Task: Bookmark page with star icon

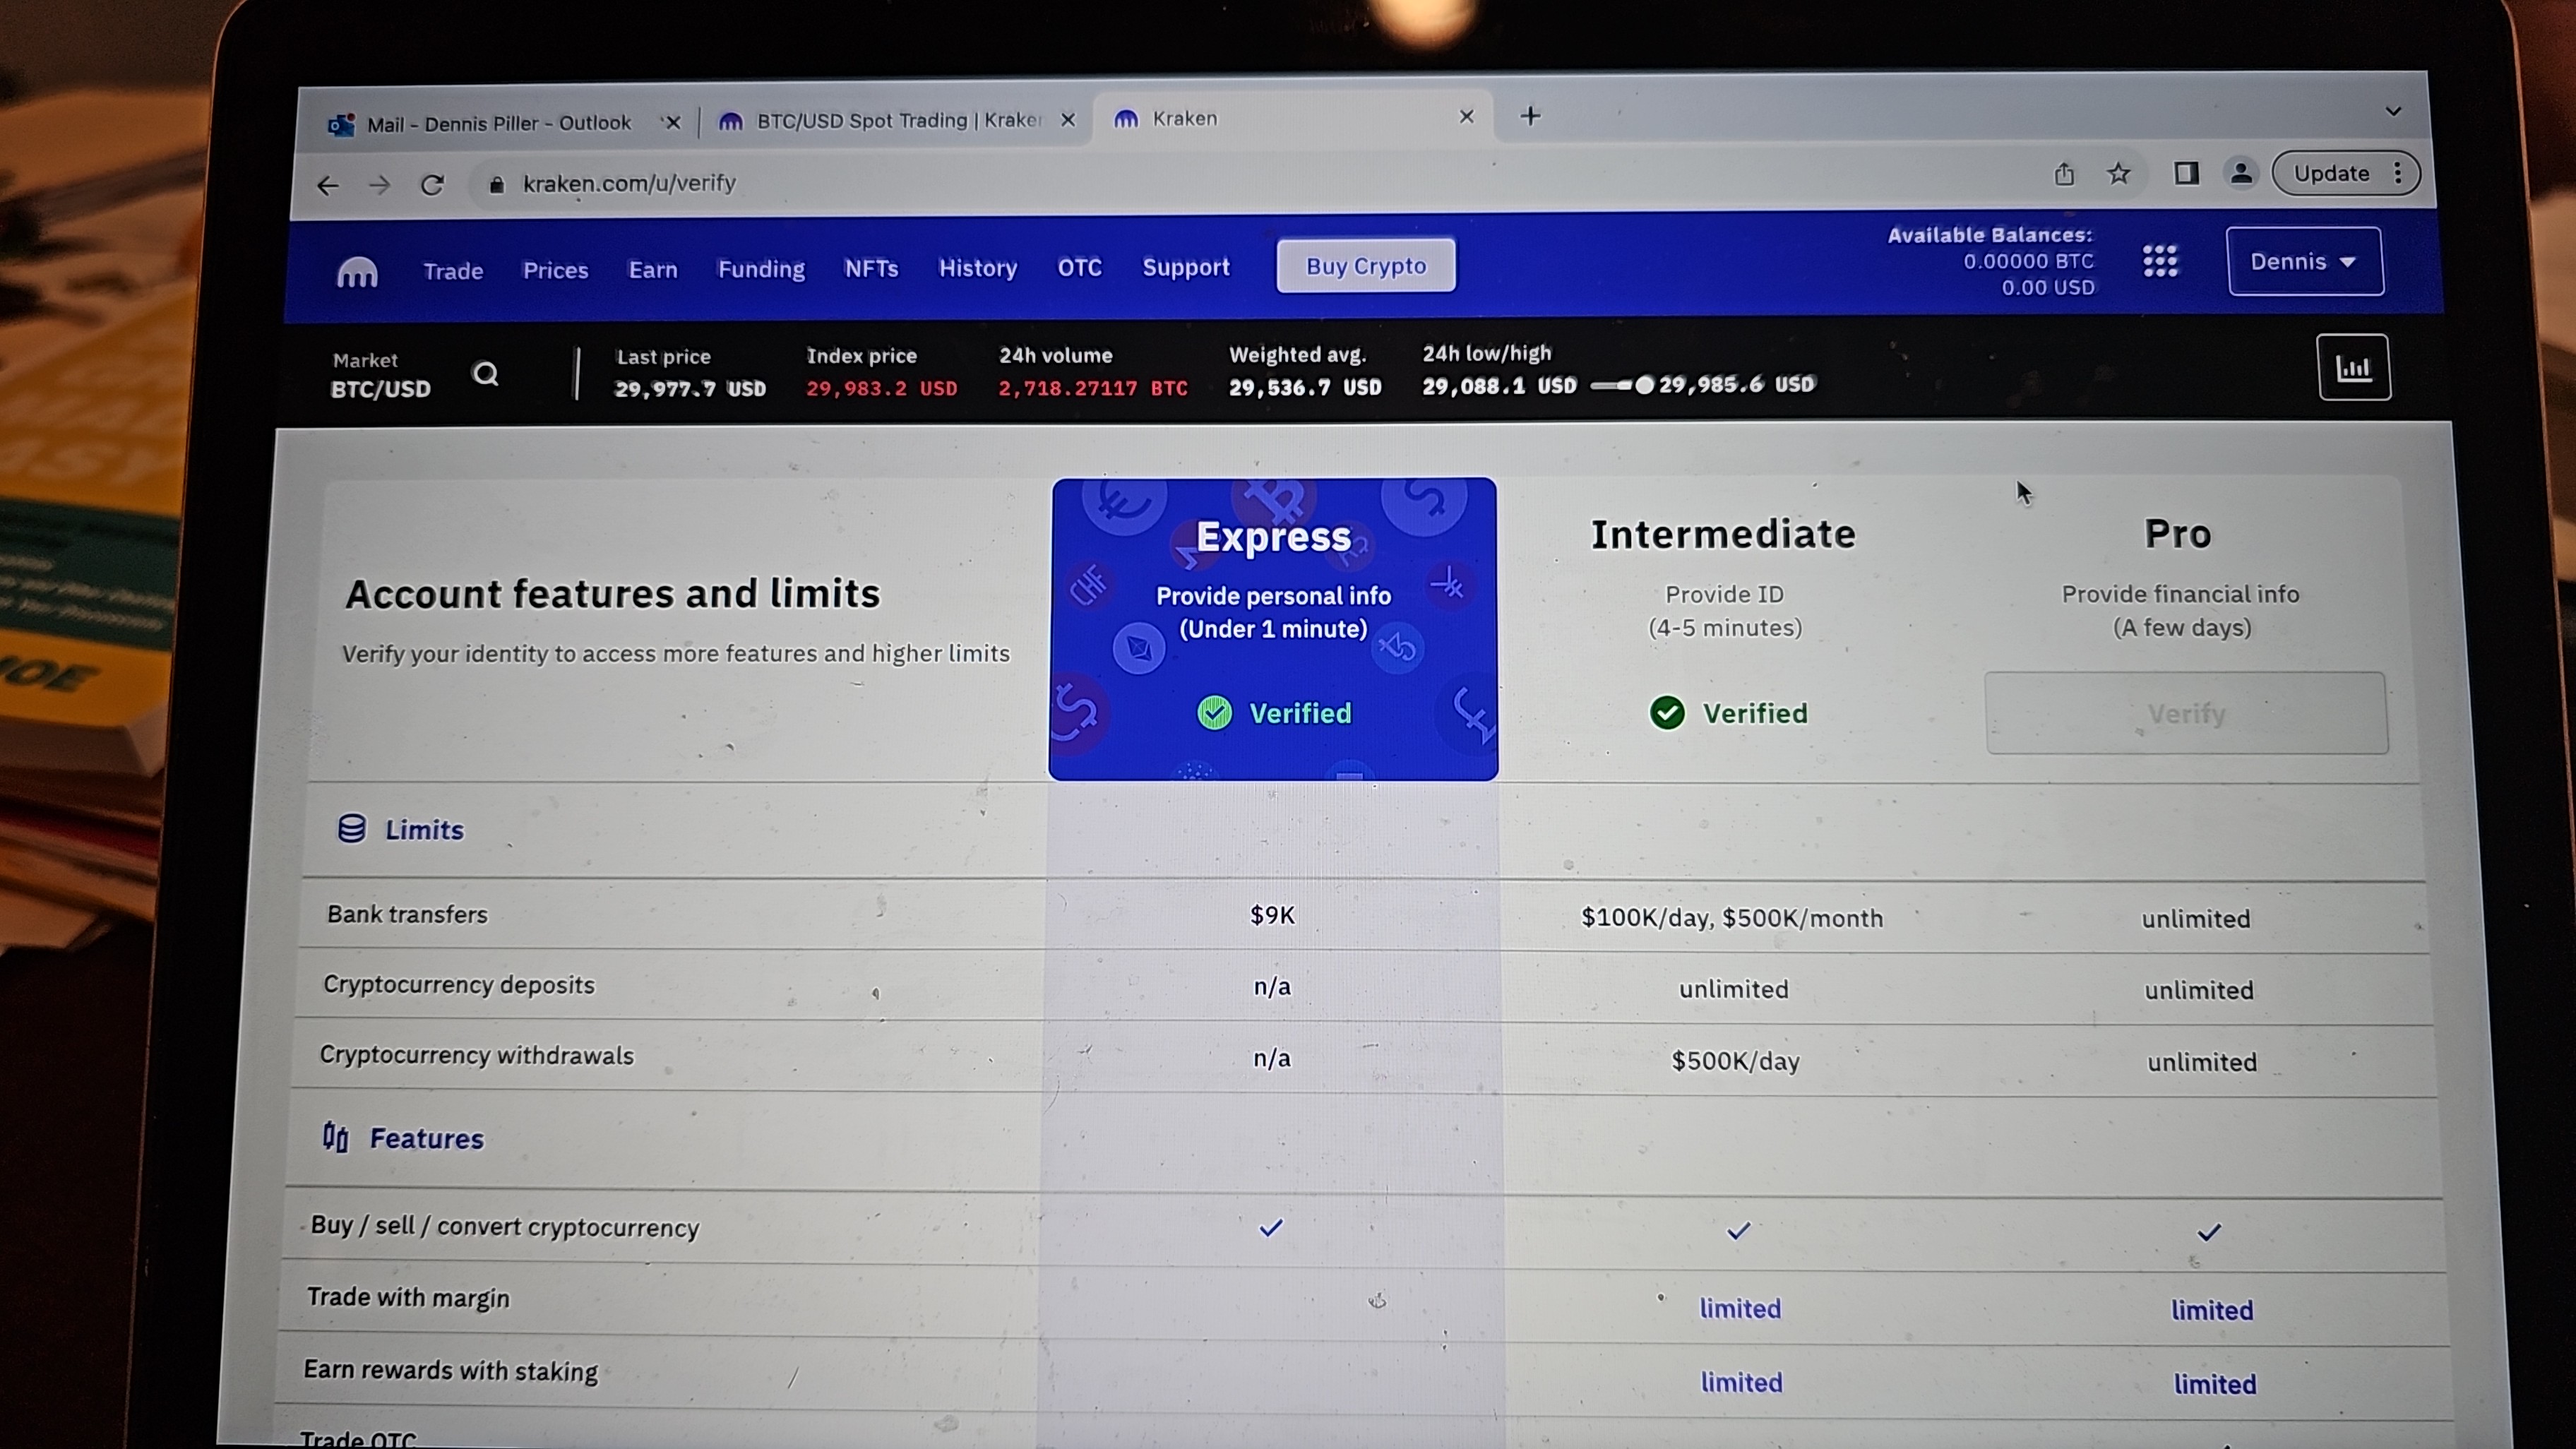Action: [x=2118, y=174]
